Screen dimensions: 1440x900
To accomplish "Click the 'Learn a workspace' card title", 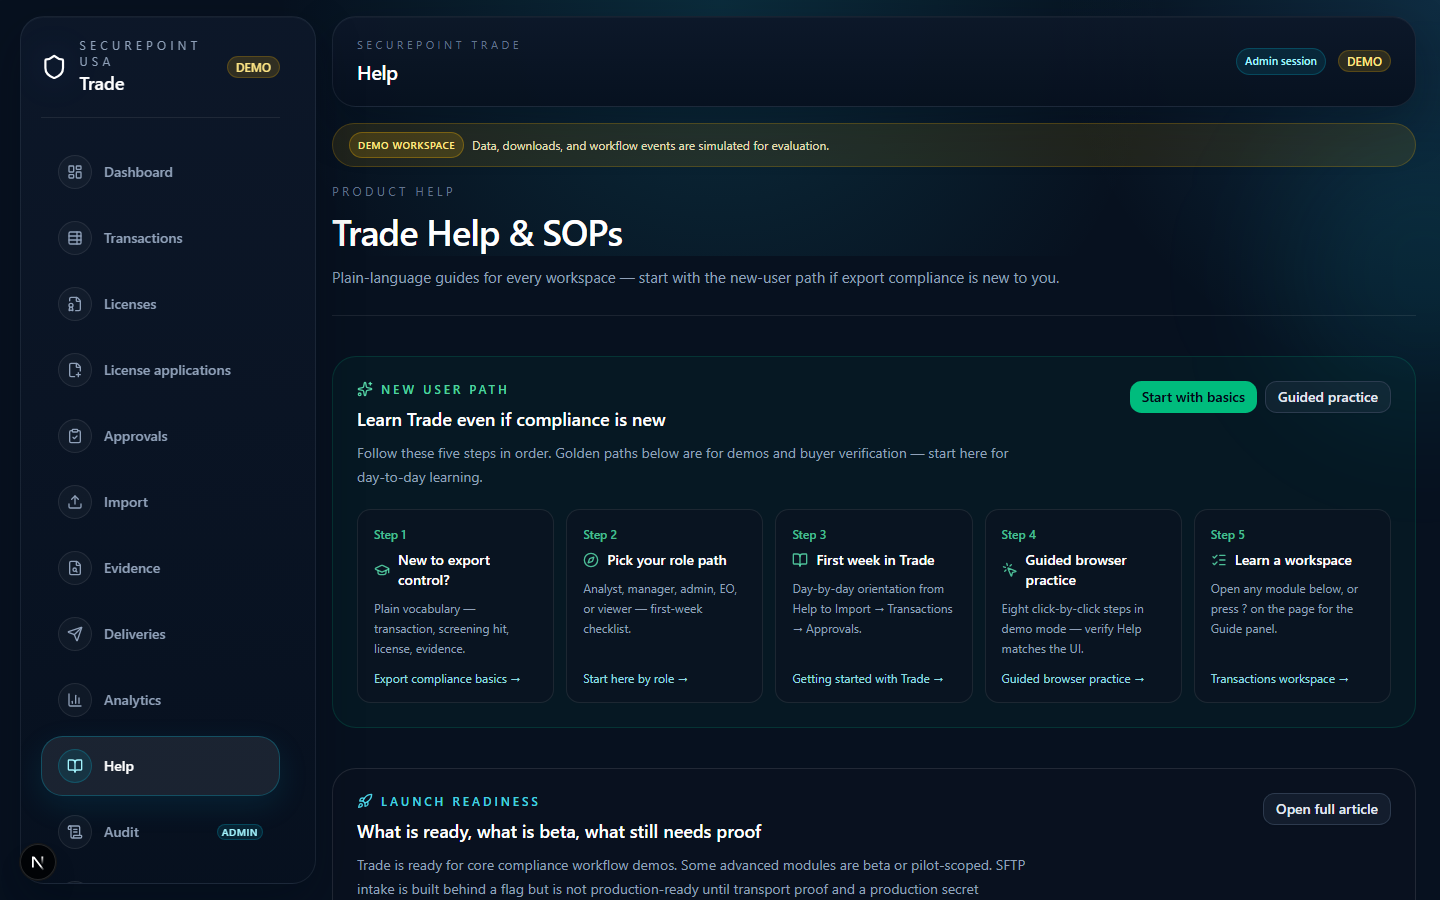I will 1293,560.
